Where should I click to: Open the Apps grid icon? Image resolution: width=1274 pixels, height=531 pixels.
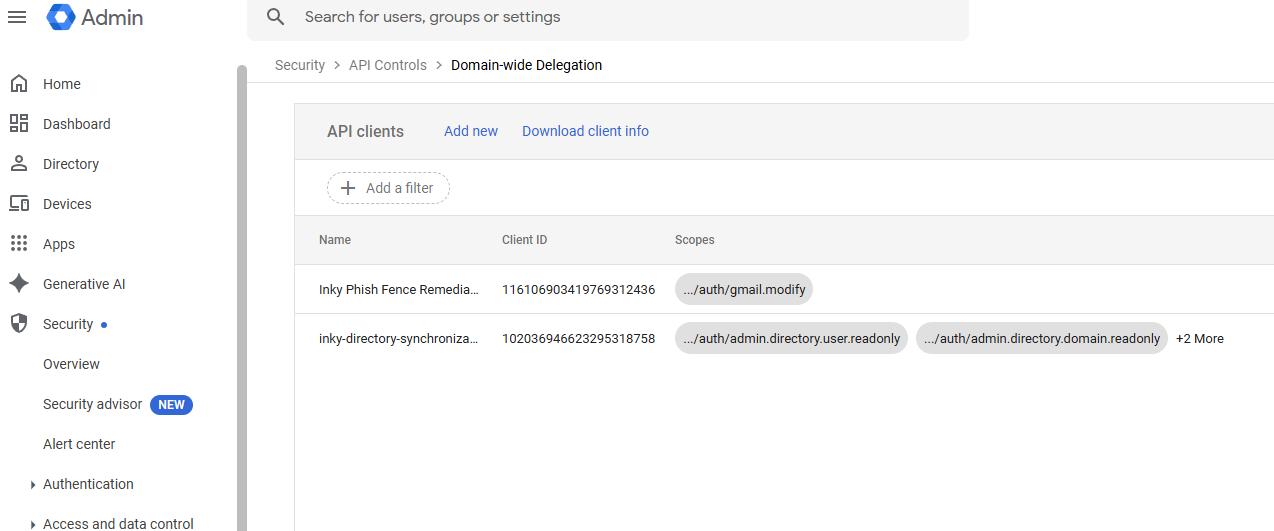18,244
